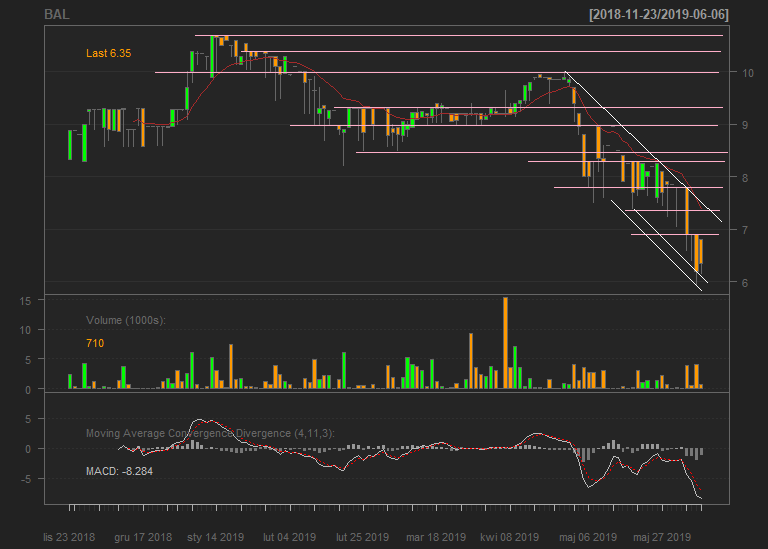Click the last orange candlestick near 6.35

coord(701,251)
